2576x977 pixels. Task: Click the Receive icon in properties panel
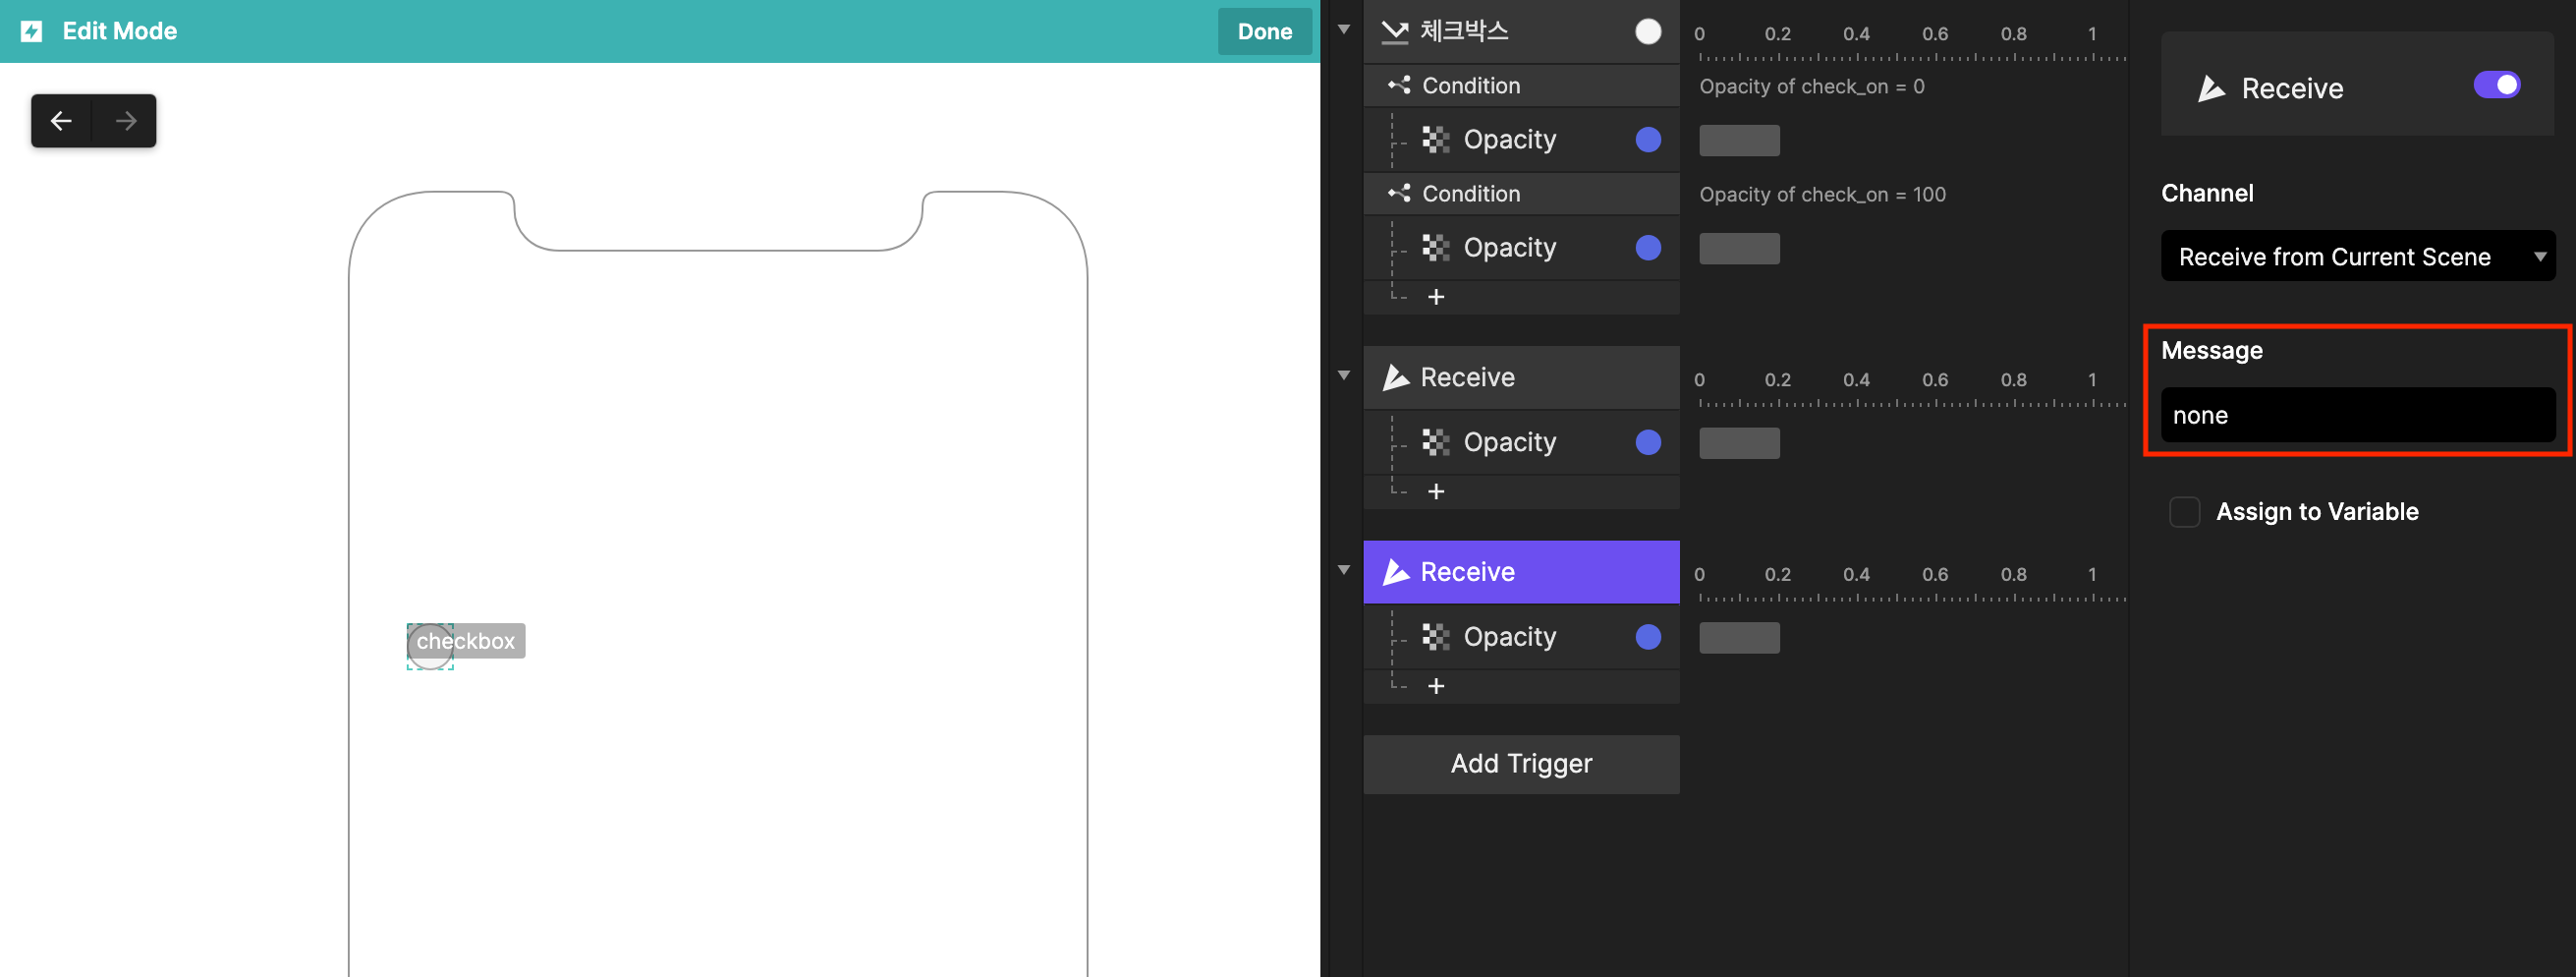(x=2211, y=88)
